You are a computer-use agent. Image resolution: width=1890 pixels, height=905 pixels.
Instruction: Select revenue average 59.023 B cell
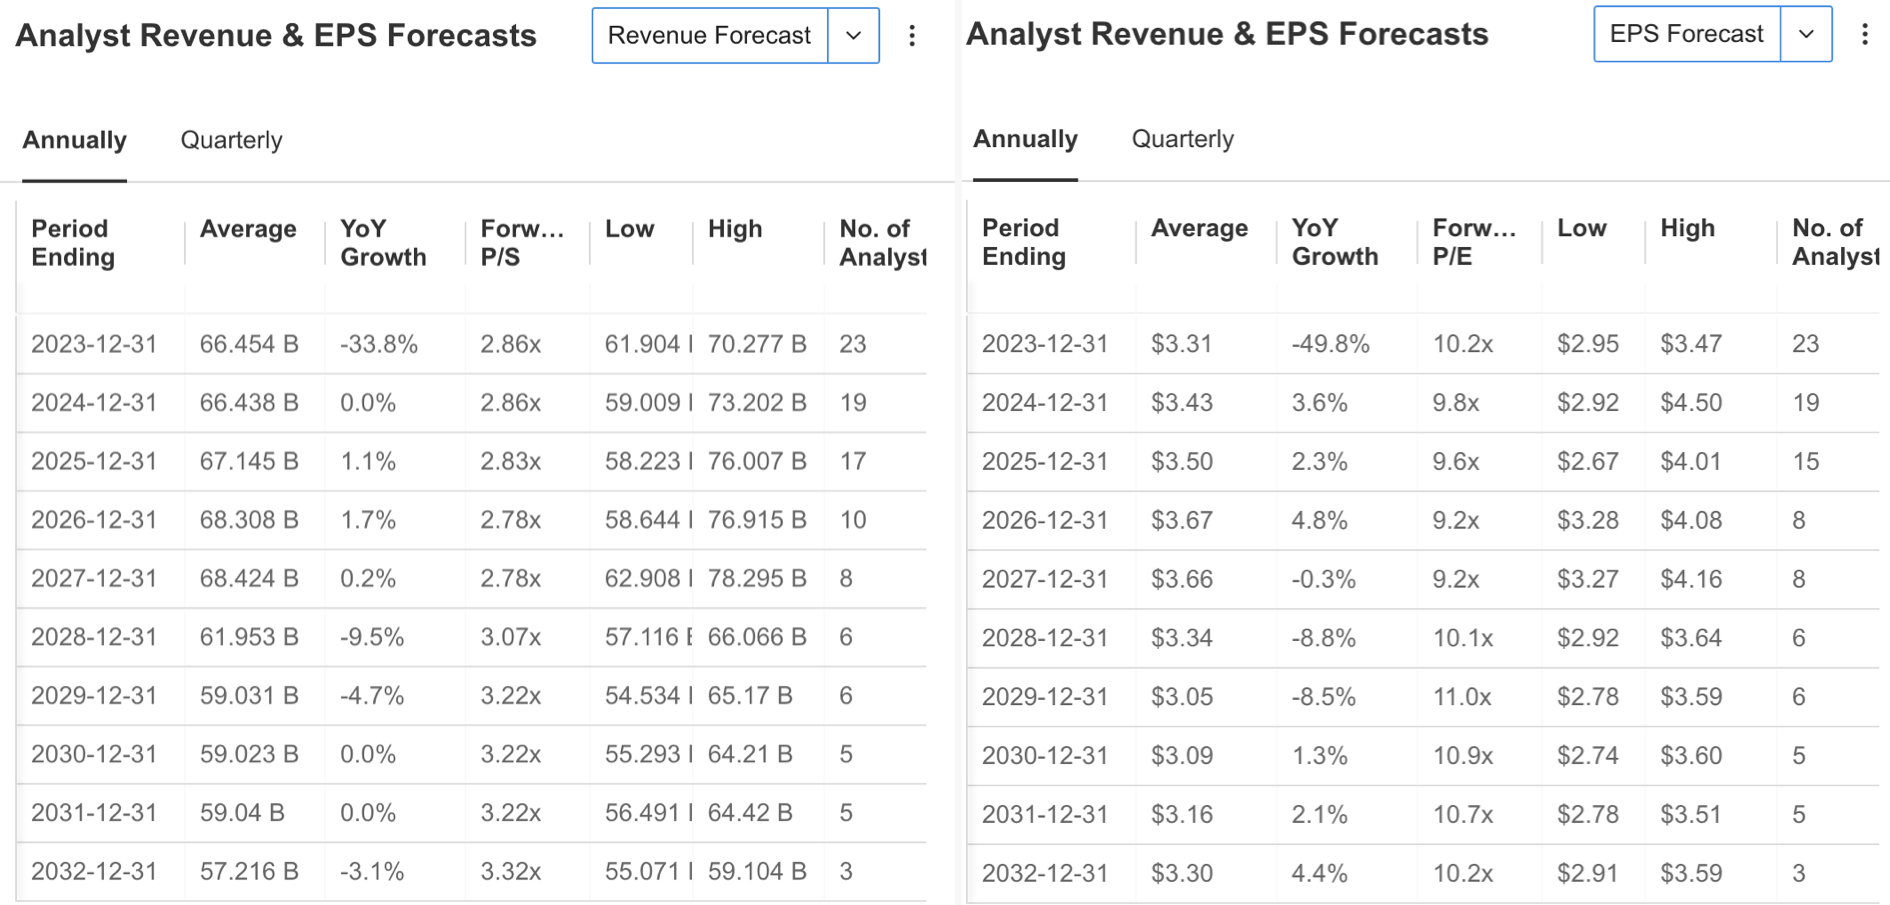(x=249, y=754)
